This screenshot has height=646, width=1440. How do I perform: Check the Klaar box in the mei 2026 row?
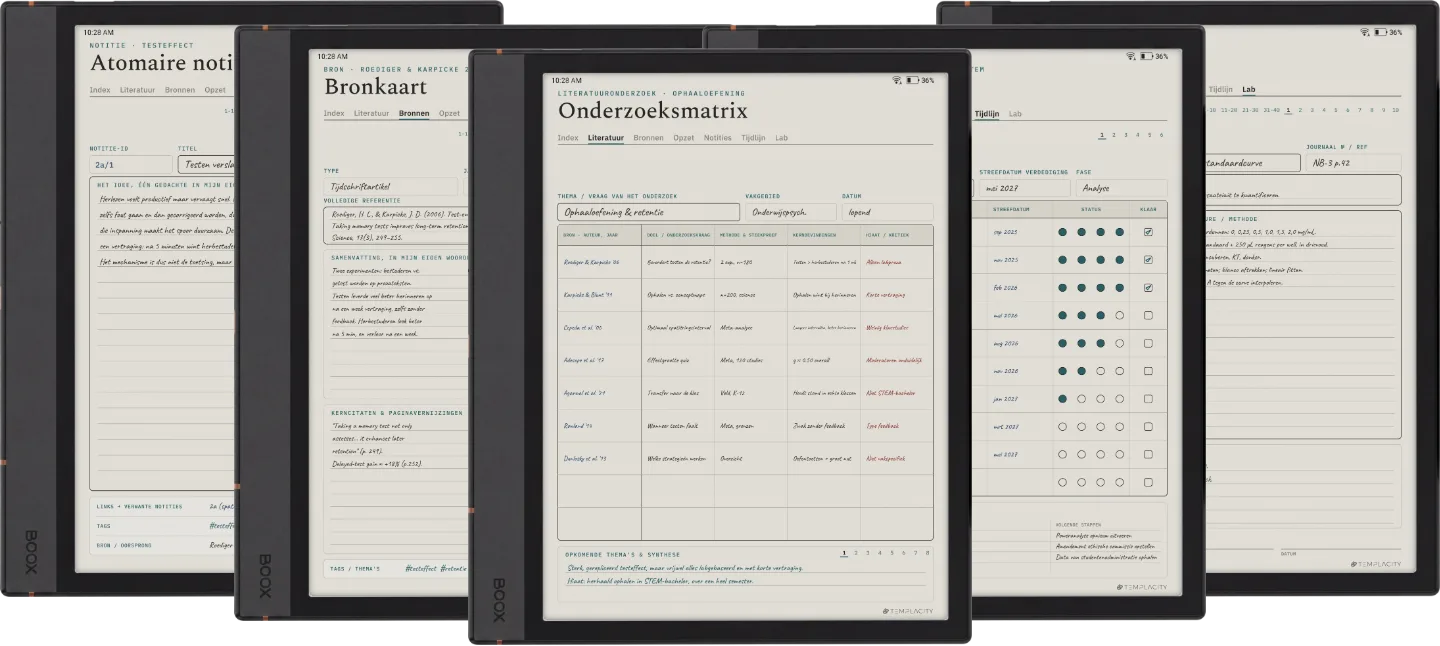(1148, 315)
